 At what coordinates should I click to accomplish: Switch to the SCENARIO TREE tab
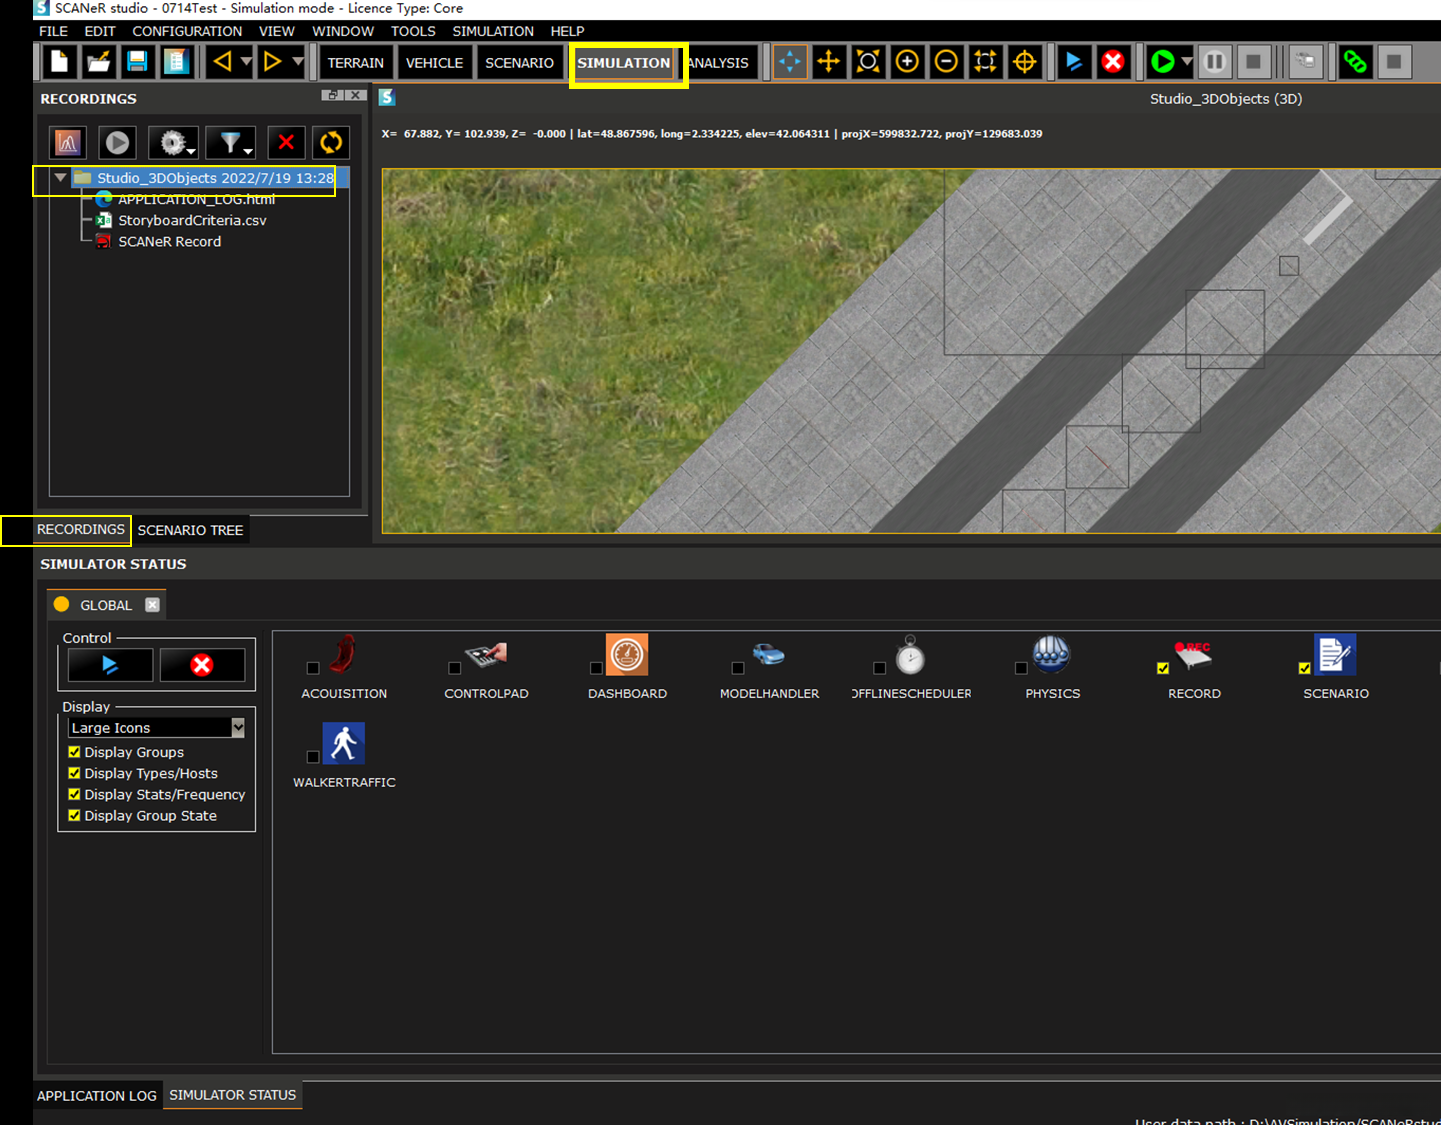(x=190, y=530)
